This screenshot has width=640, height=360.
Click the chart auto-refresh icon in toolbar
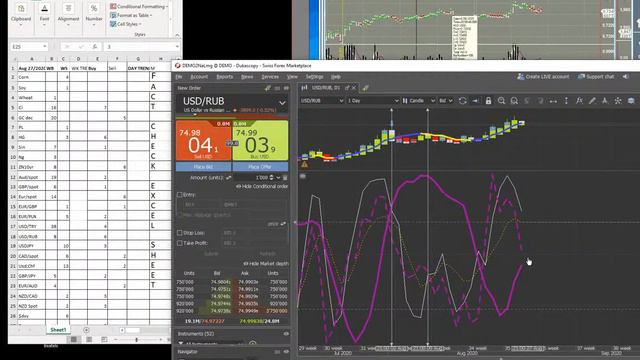(462, 101)
